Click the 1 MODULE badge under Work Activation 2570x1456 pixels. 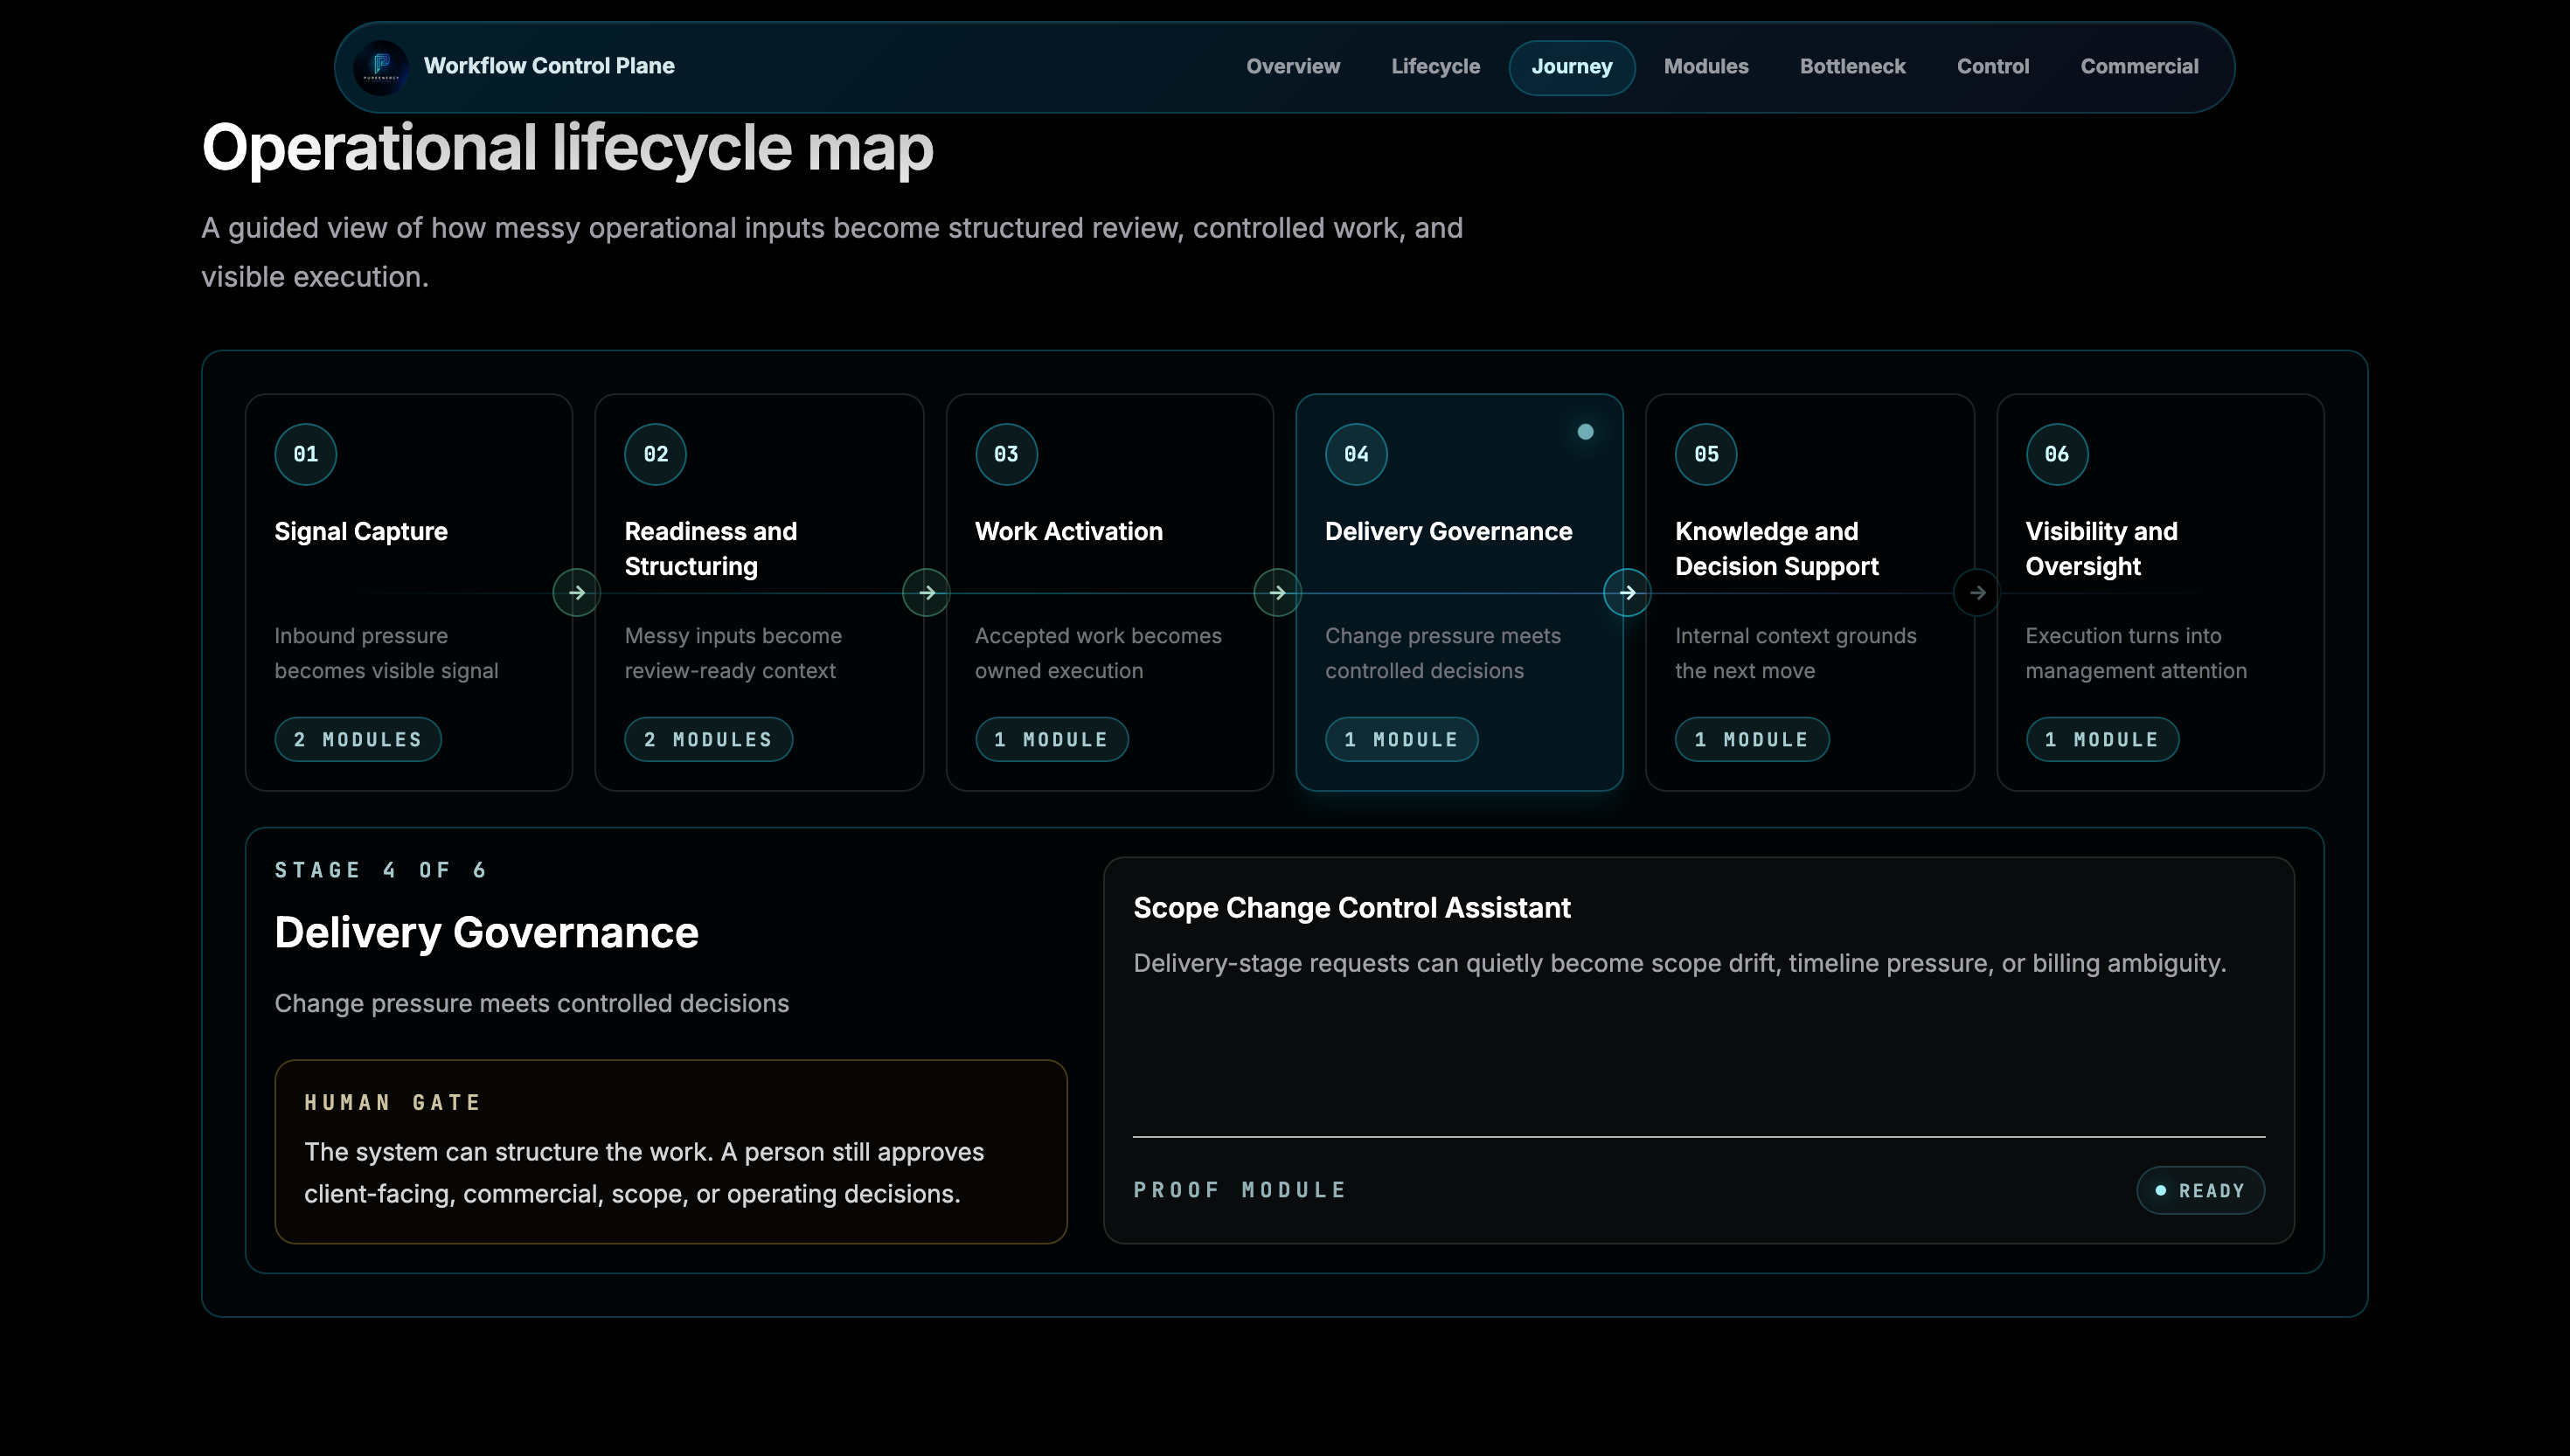(x=1052, y=740)
